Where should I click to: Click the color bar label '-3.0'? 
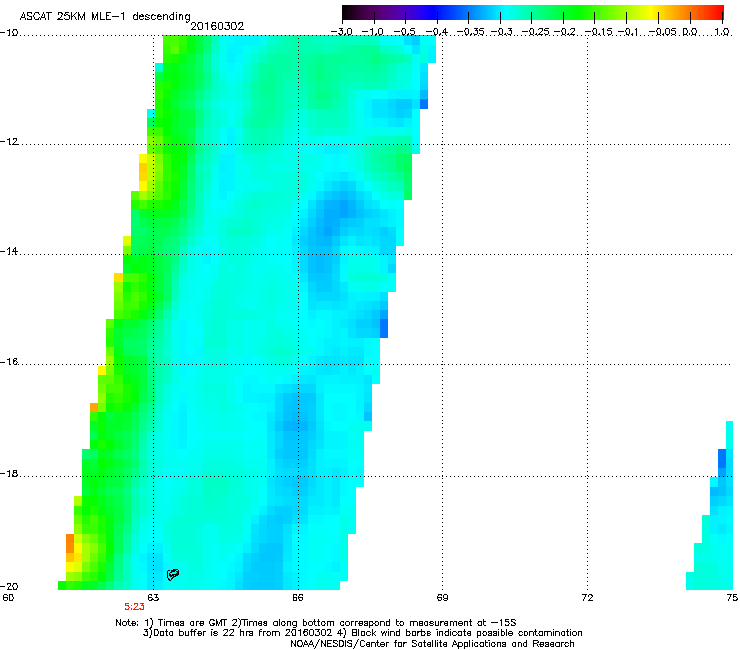pos(342,32)
